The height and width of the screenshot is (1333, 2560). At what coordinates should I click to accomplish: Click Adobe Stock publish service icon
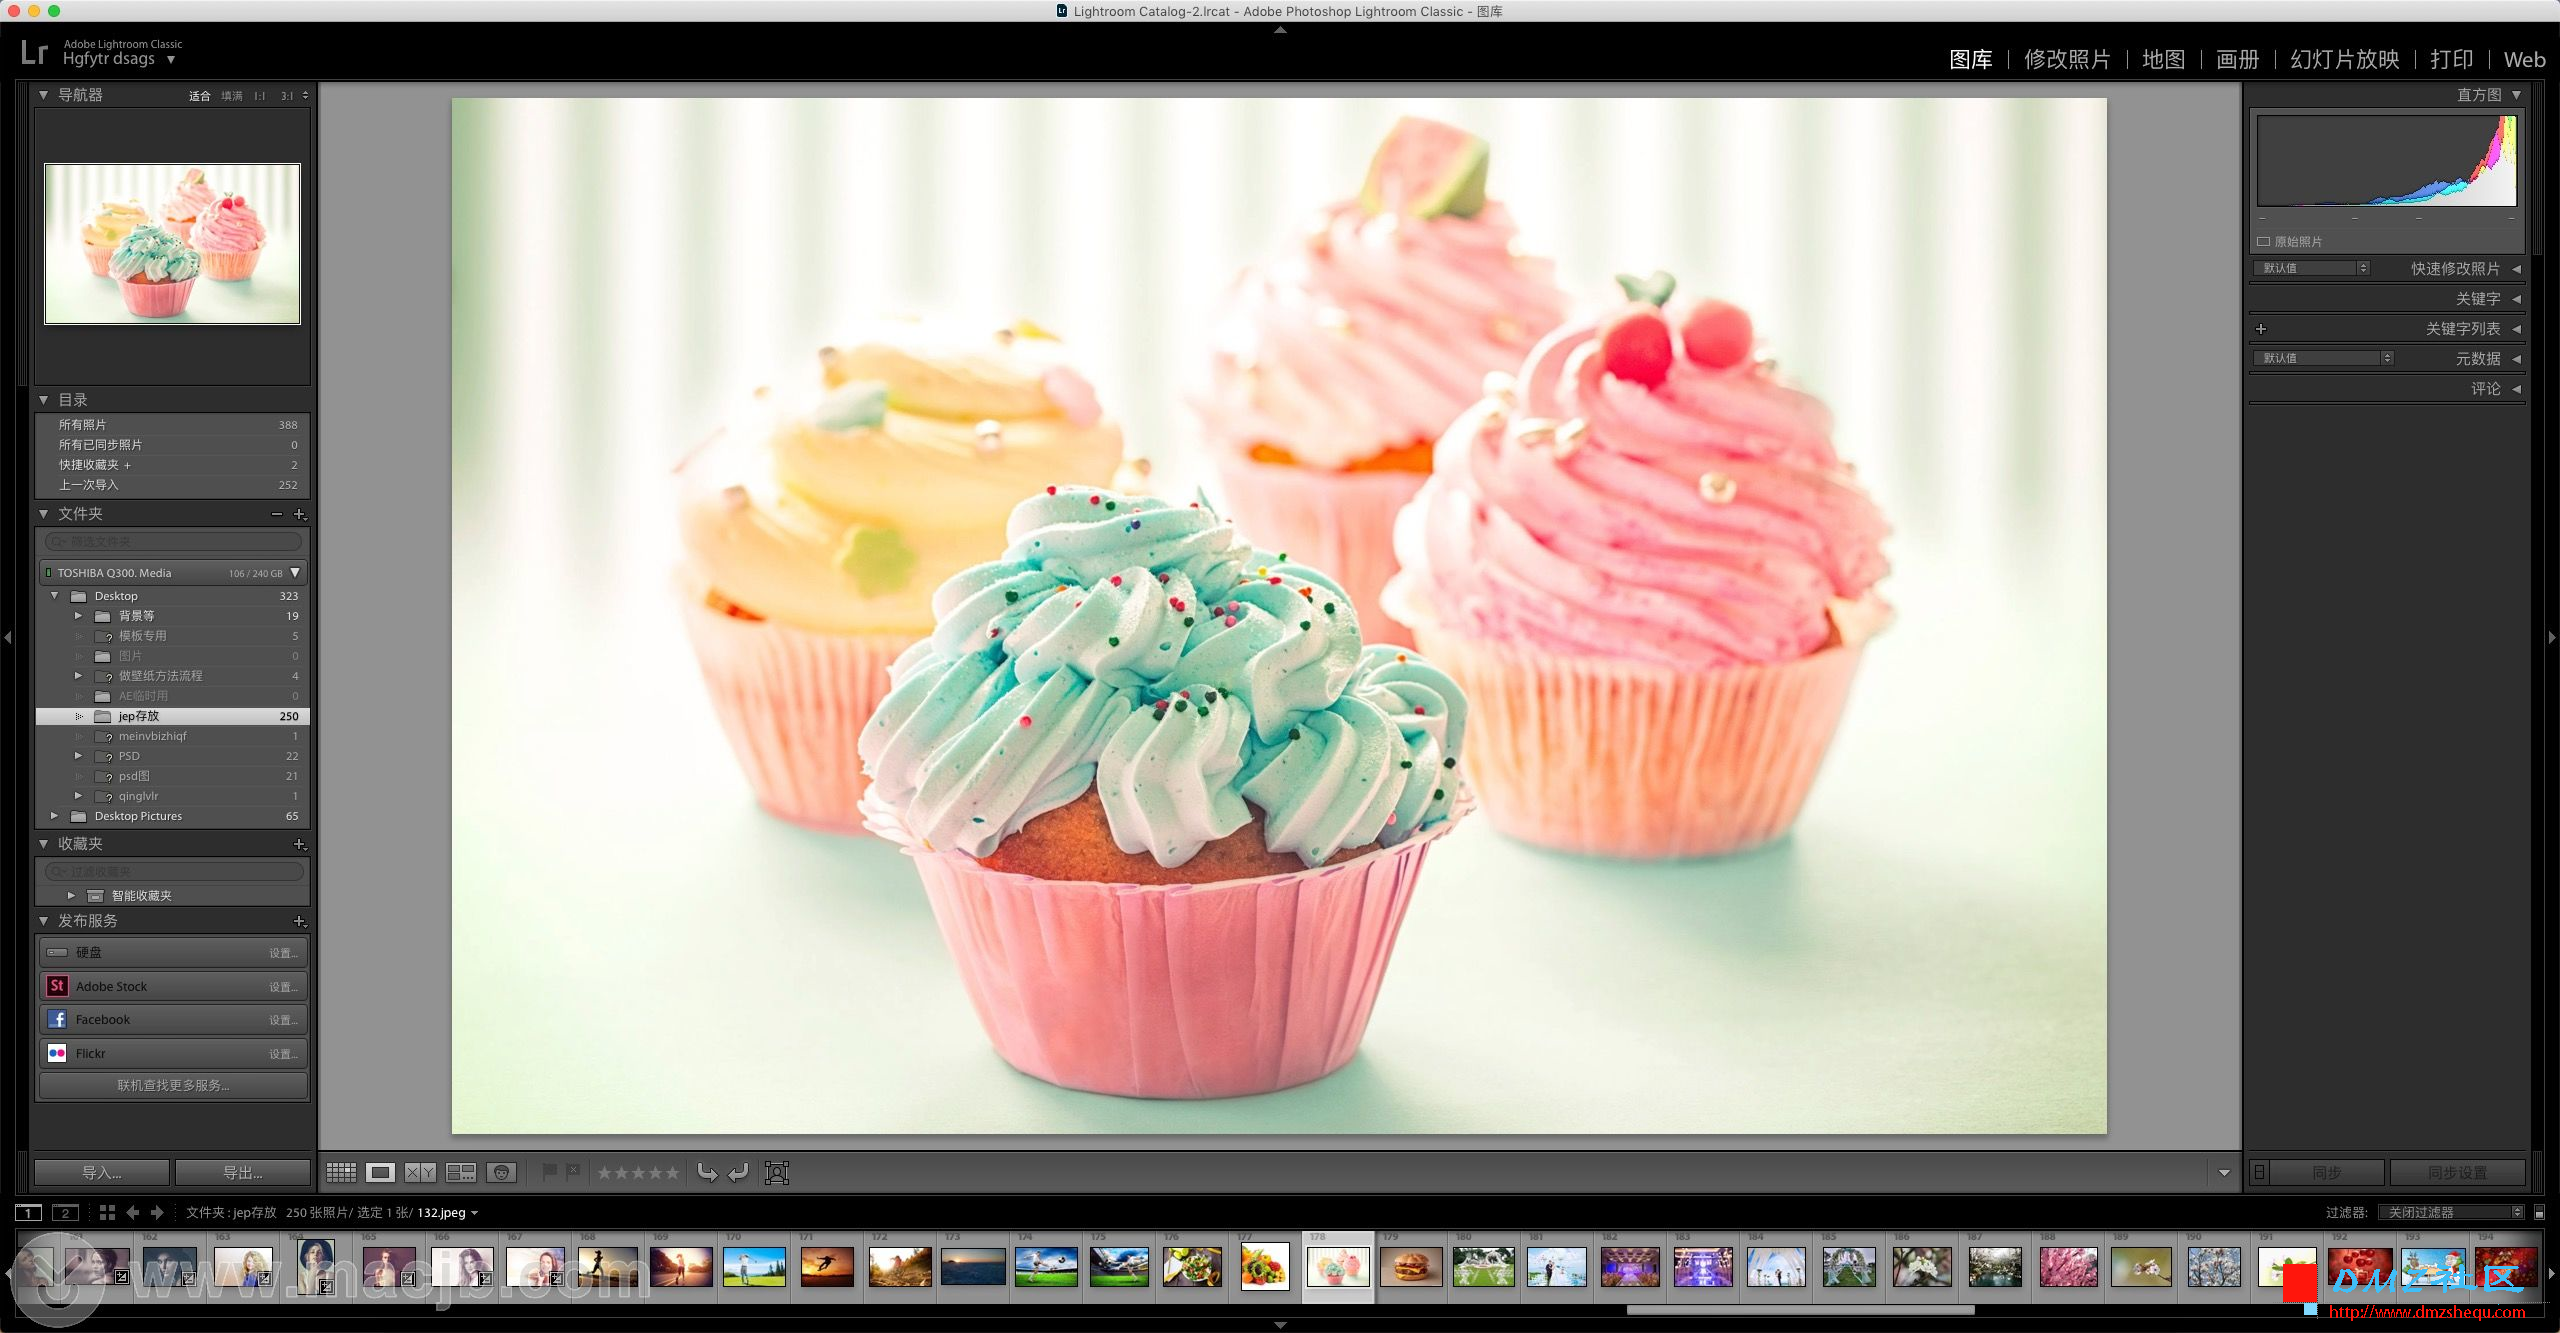click(57, 986)
